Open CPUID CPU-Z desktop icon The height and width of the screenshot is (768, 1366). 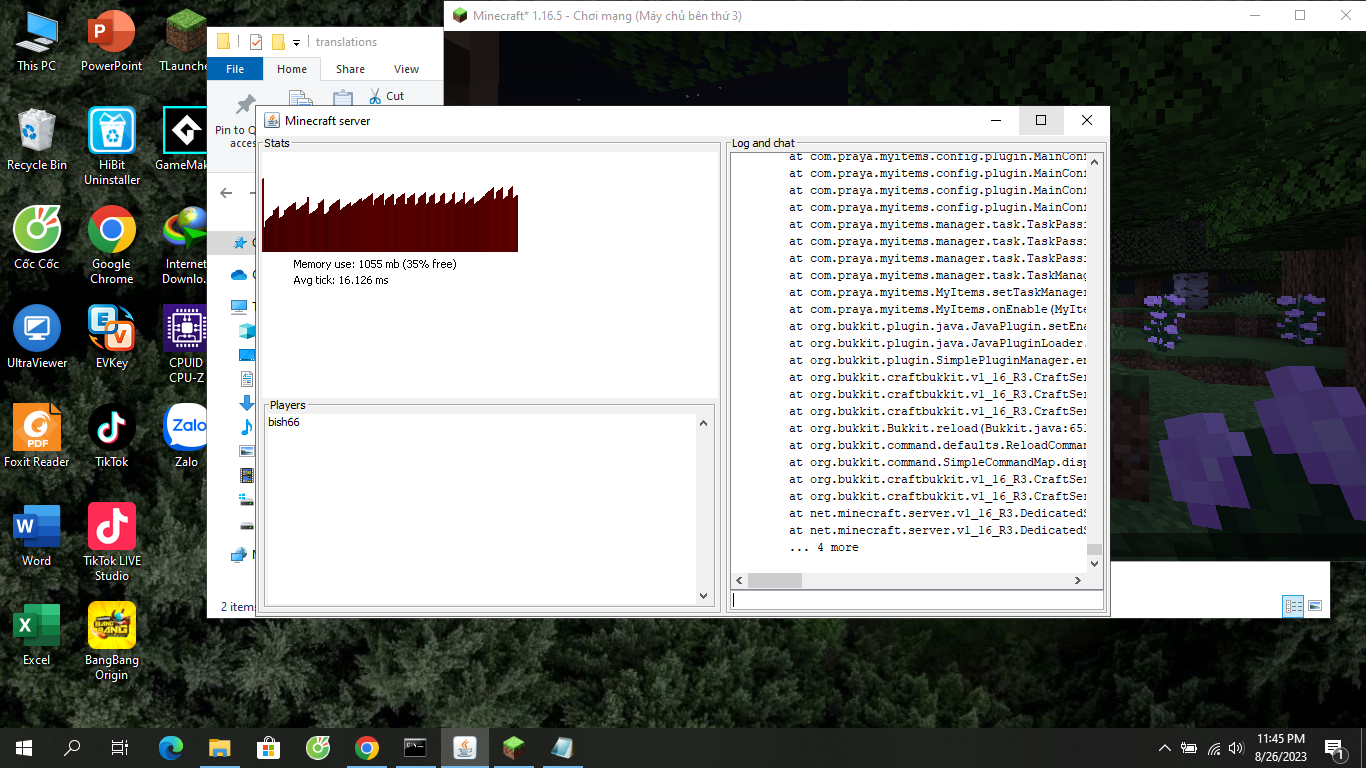point(186,345)
